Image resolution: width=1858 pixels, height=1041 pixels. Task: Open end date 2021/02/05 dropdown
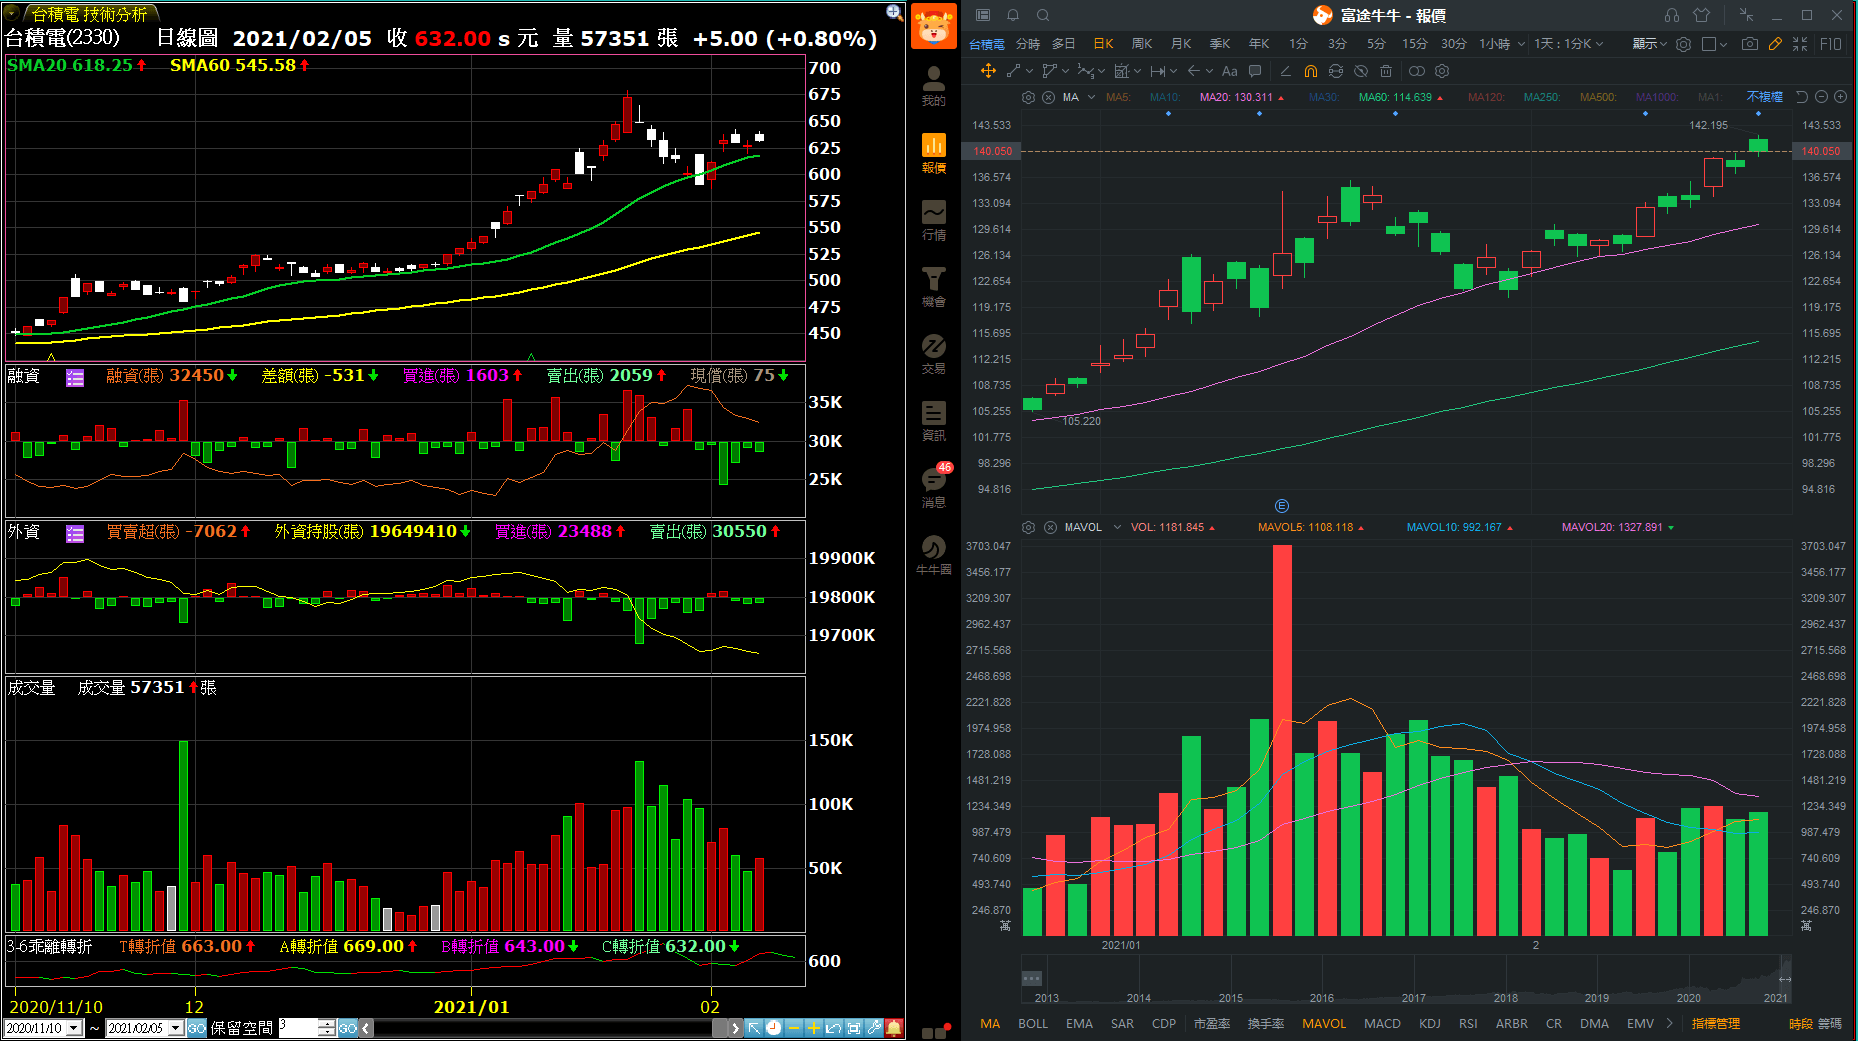pos(176,1028)
